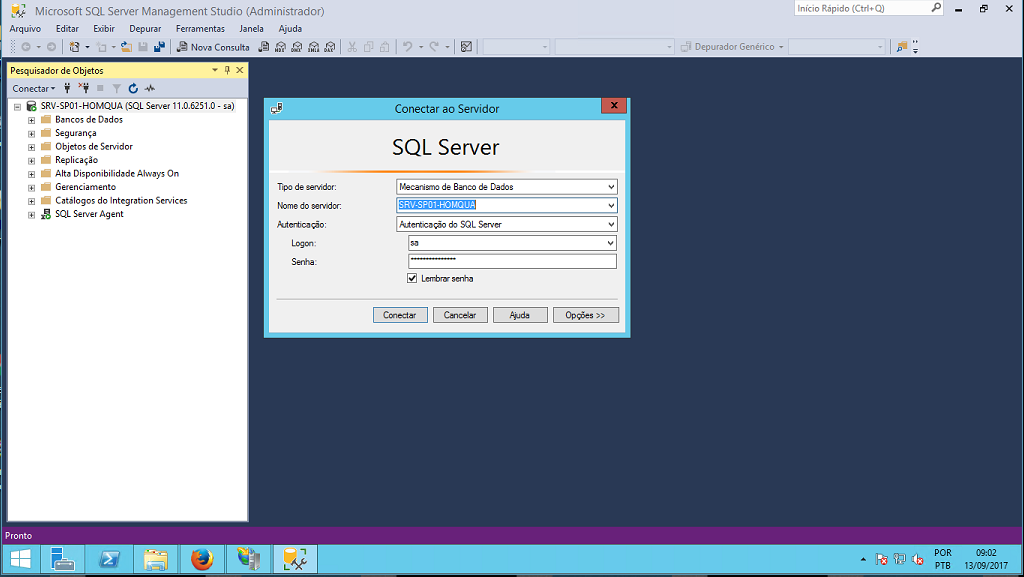Uncheck the Lembrar senha checkbox
Image resolution: width=1024 pixels, height=577 pixels.
(412, 278)
